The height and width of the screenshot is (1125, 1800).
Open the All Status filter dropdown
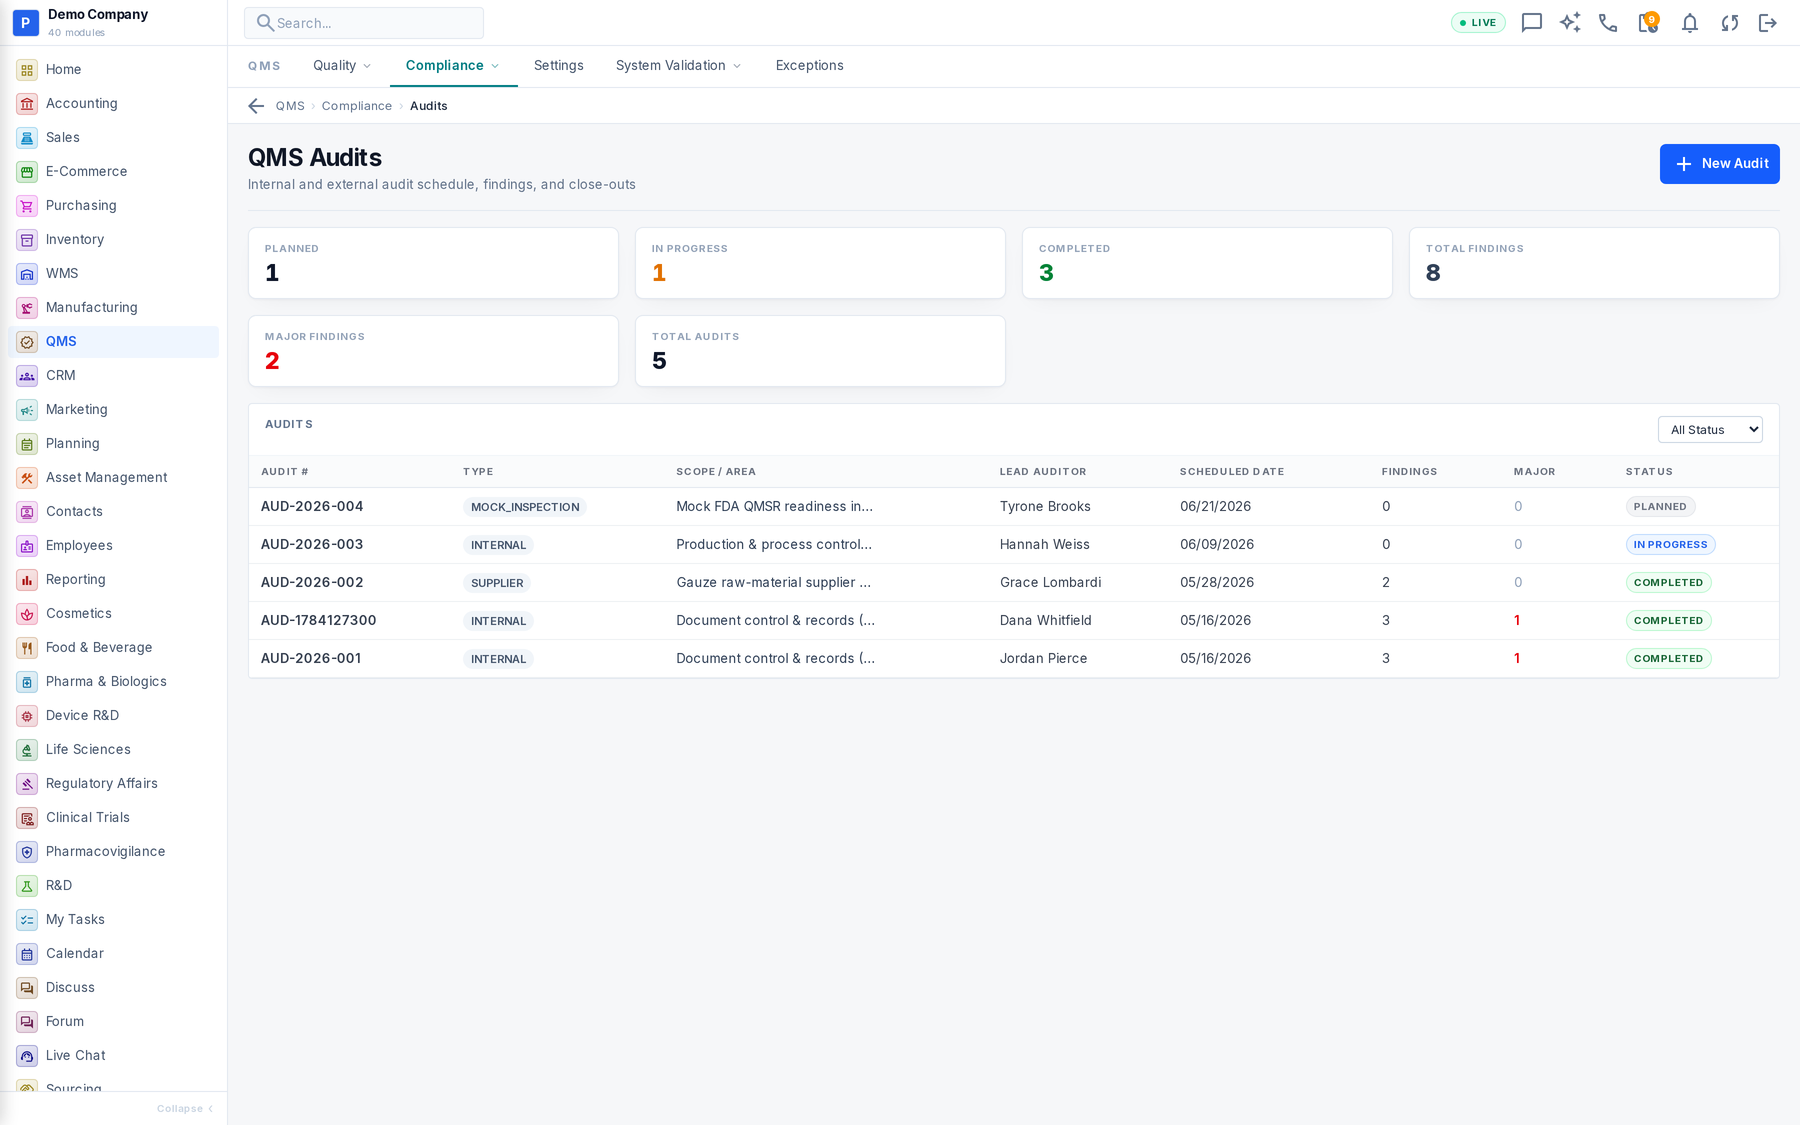click(1710, 430)
